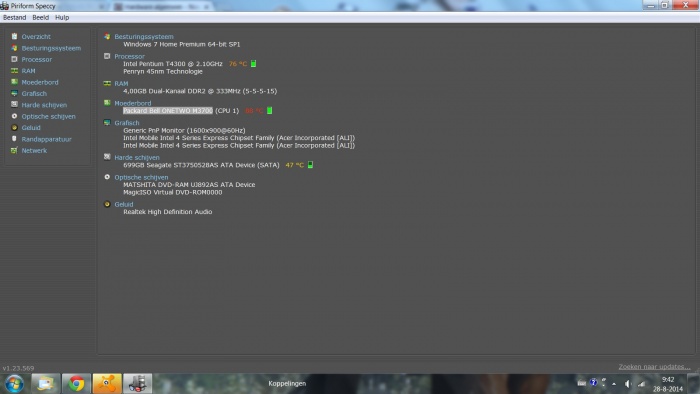Open the Grafisch heading link in summary
This screenshot has height=394, width=700.
[x=127, y=123]
